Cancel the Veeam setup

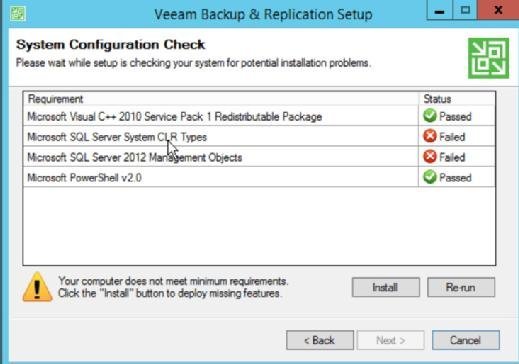(466, 340)
